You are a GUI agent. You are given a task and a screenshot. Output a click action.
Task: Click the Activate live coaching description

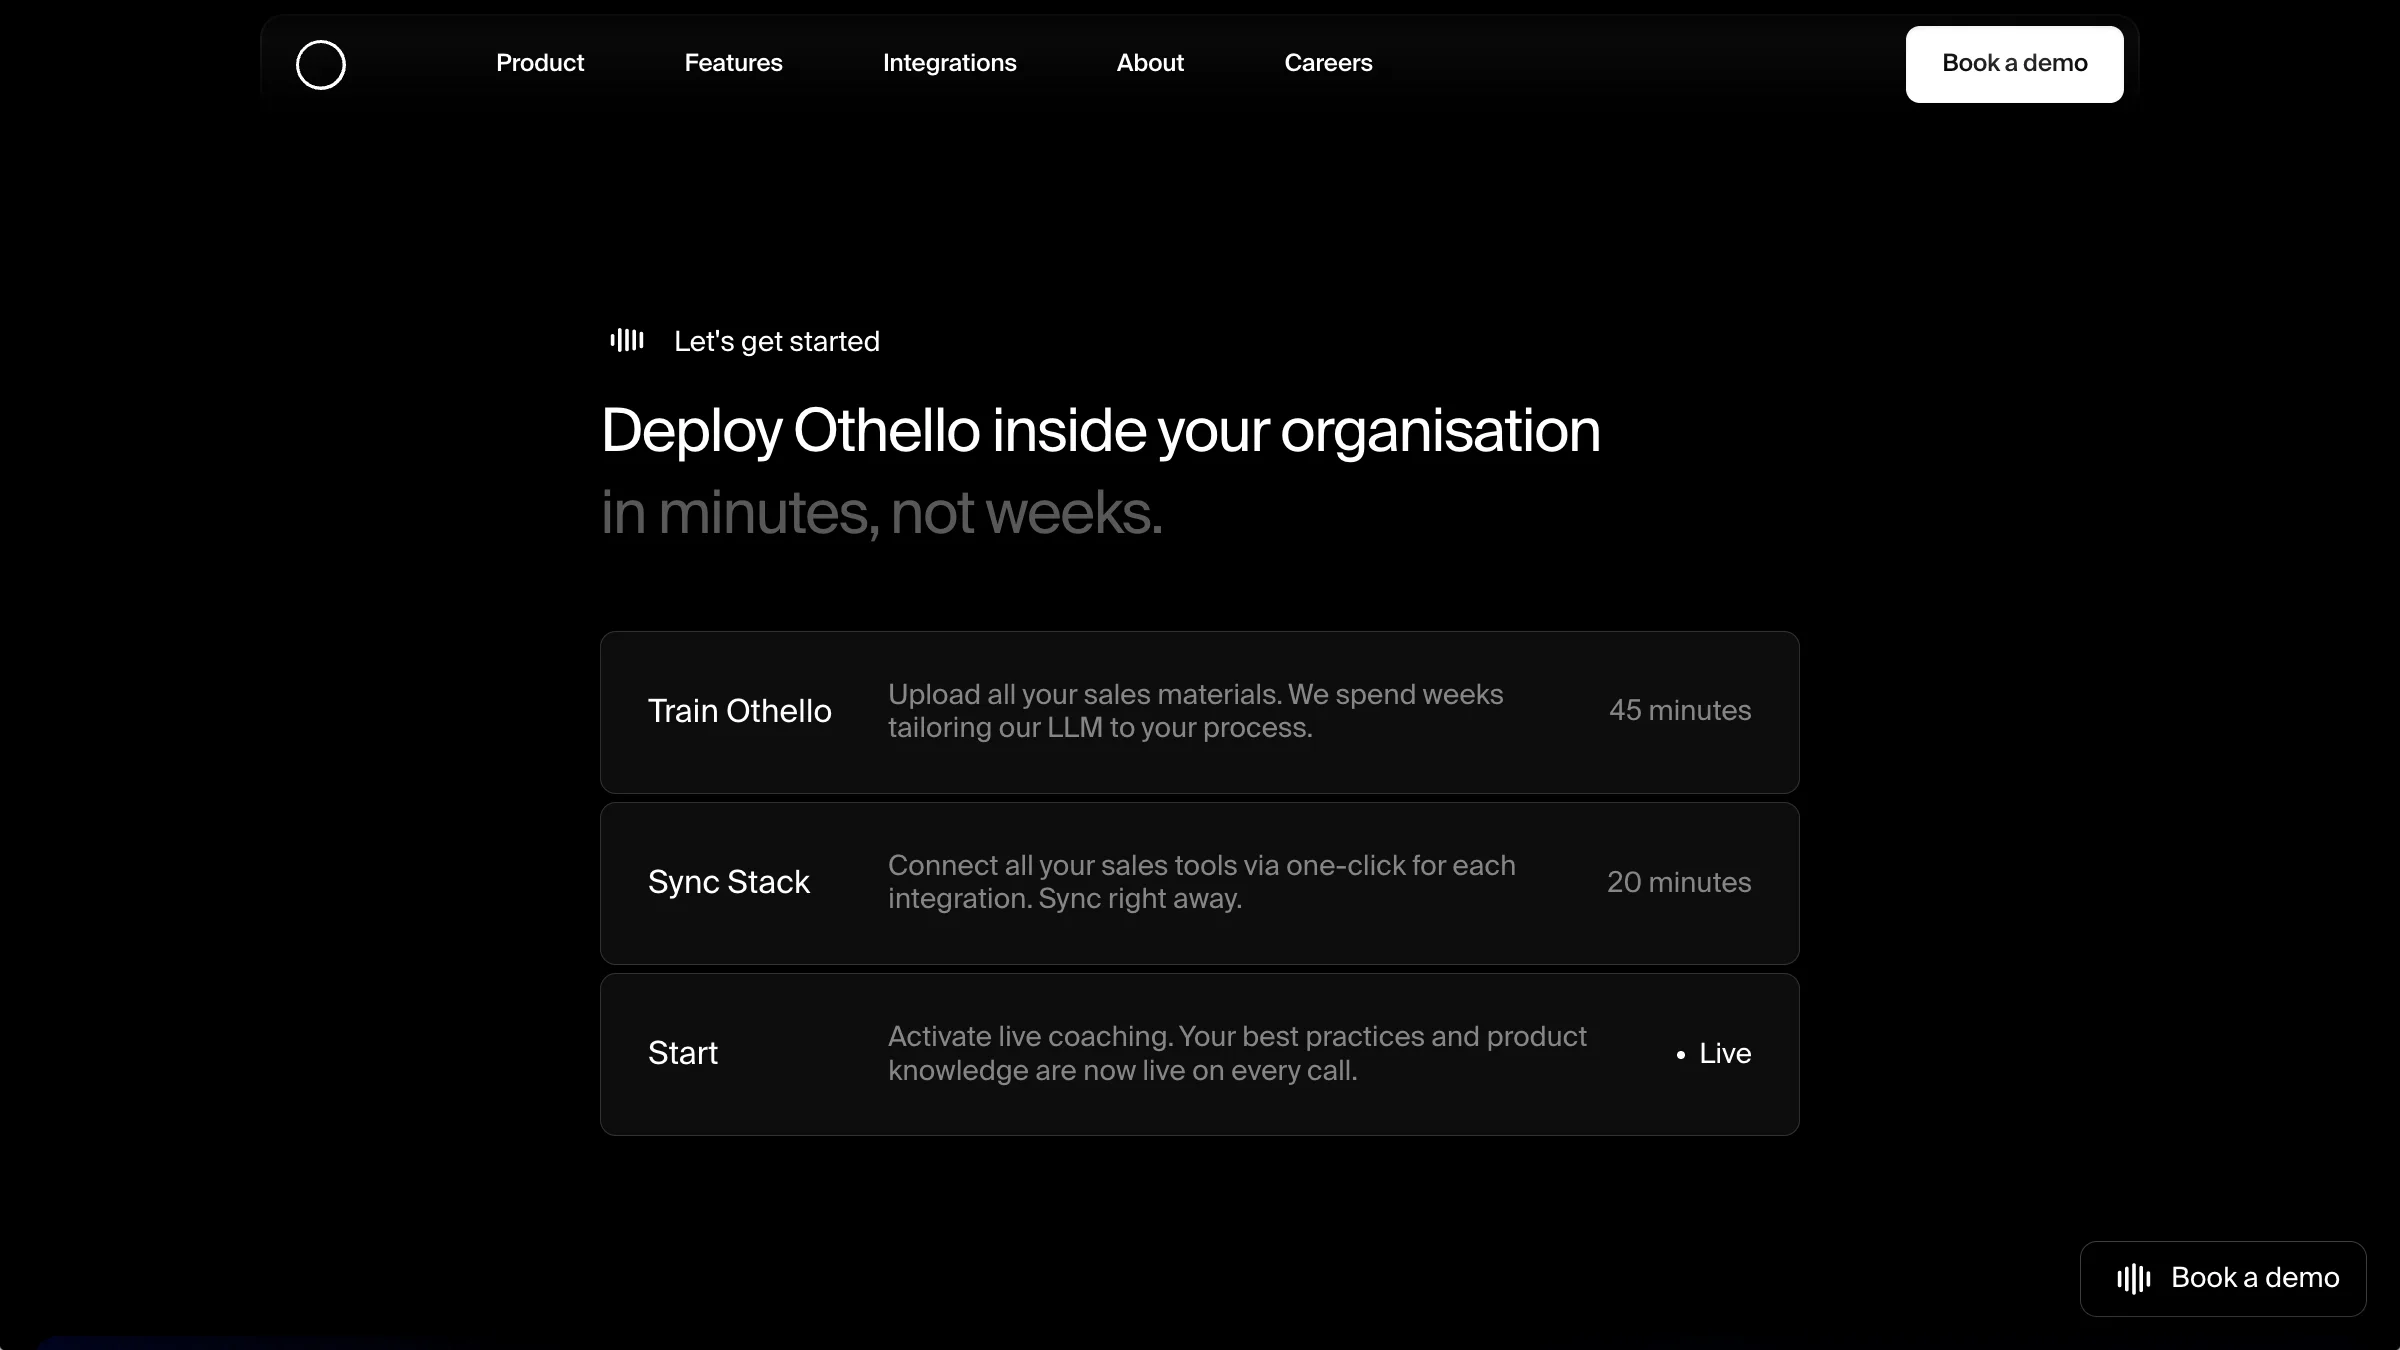[1236, 1053]
